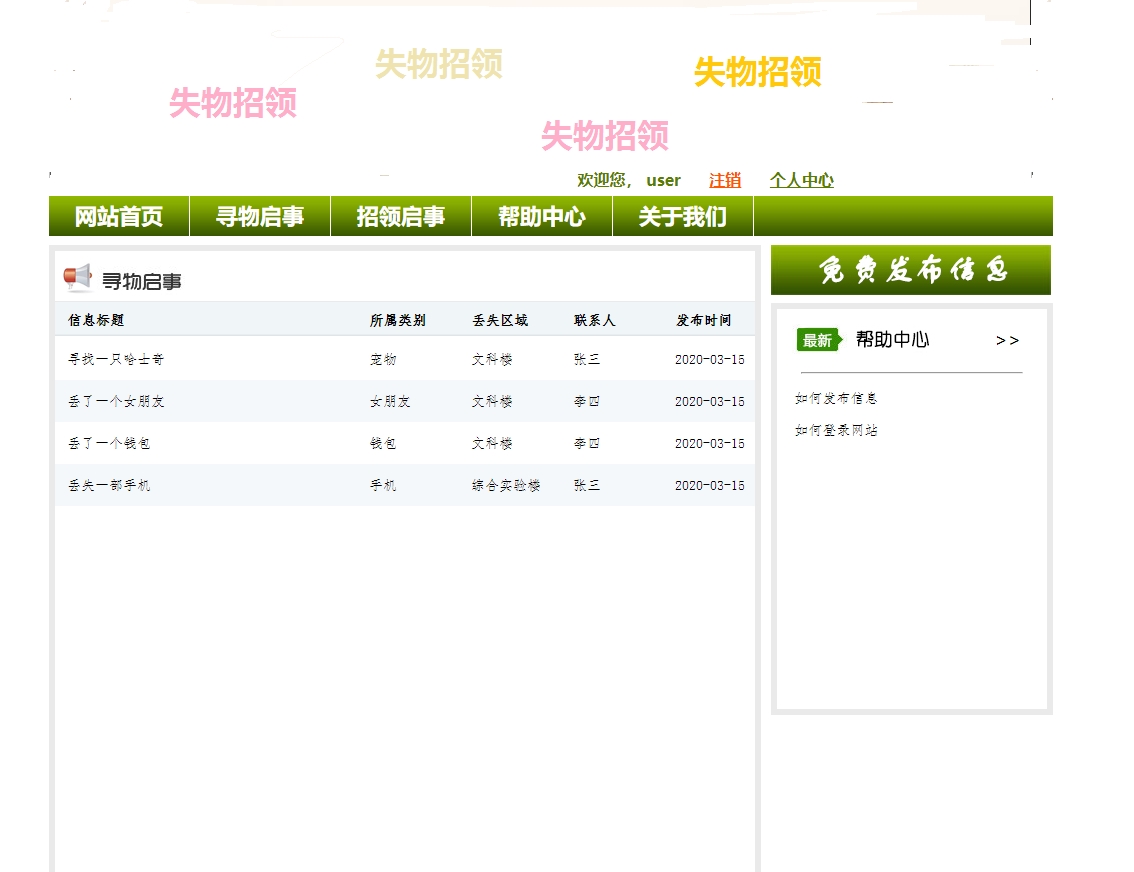Open the 网站首页 menu item
The height and width of the screenshot is (872, 1134).
pos(117,216)
